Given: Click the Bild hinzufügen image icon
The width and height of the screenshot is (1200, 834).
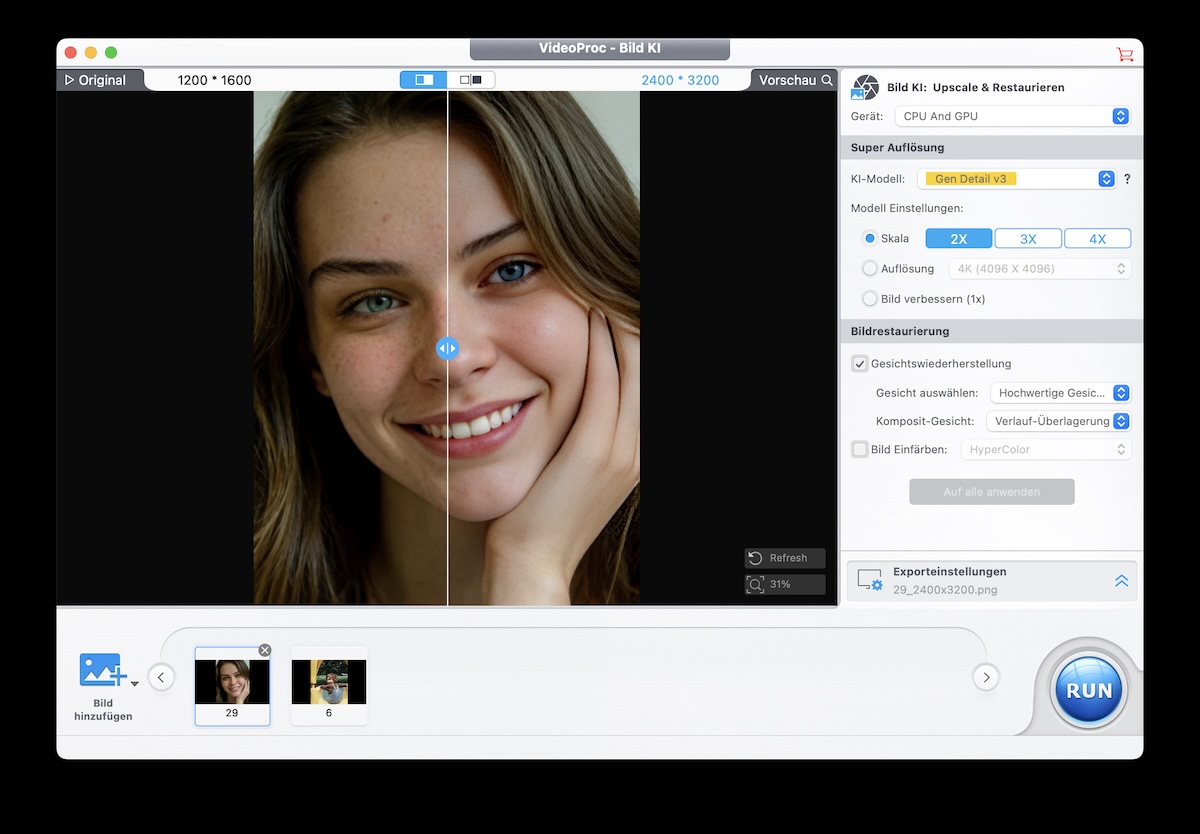Looking at the screenshot, I should tap(102, 670).
